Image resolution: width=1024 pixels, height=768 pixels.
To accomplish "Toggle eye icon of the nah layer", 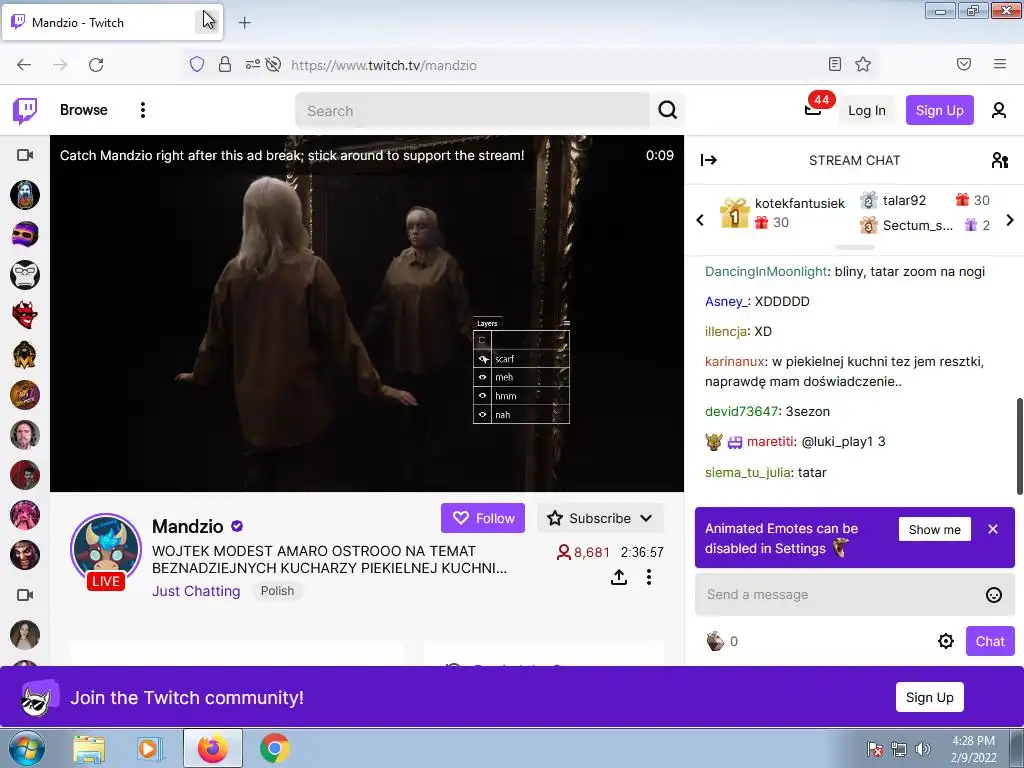I will point(483,414).
